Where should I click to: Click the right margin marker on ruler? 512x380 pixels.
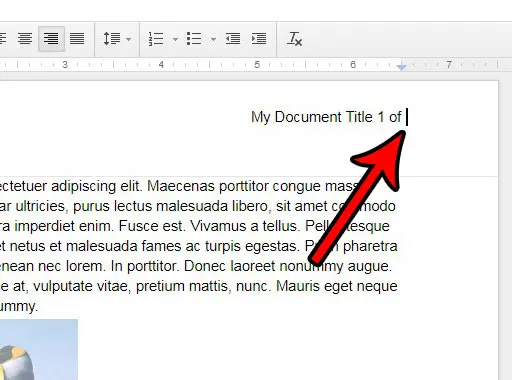pos(402,67)
